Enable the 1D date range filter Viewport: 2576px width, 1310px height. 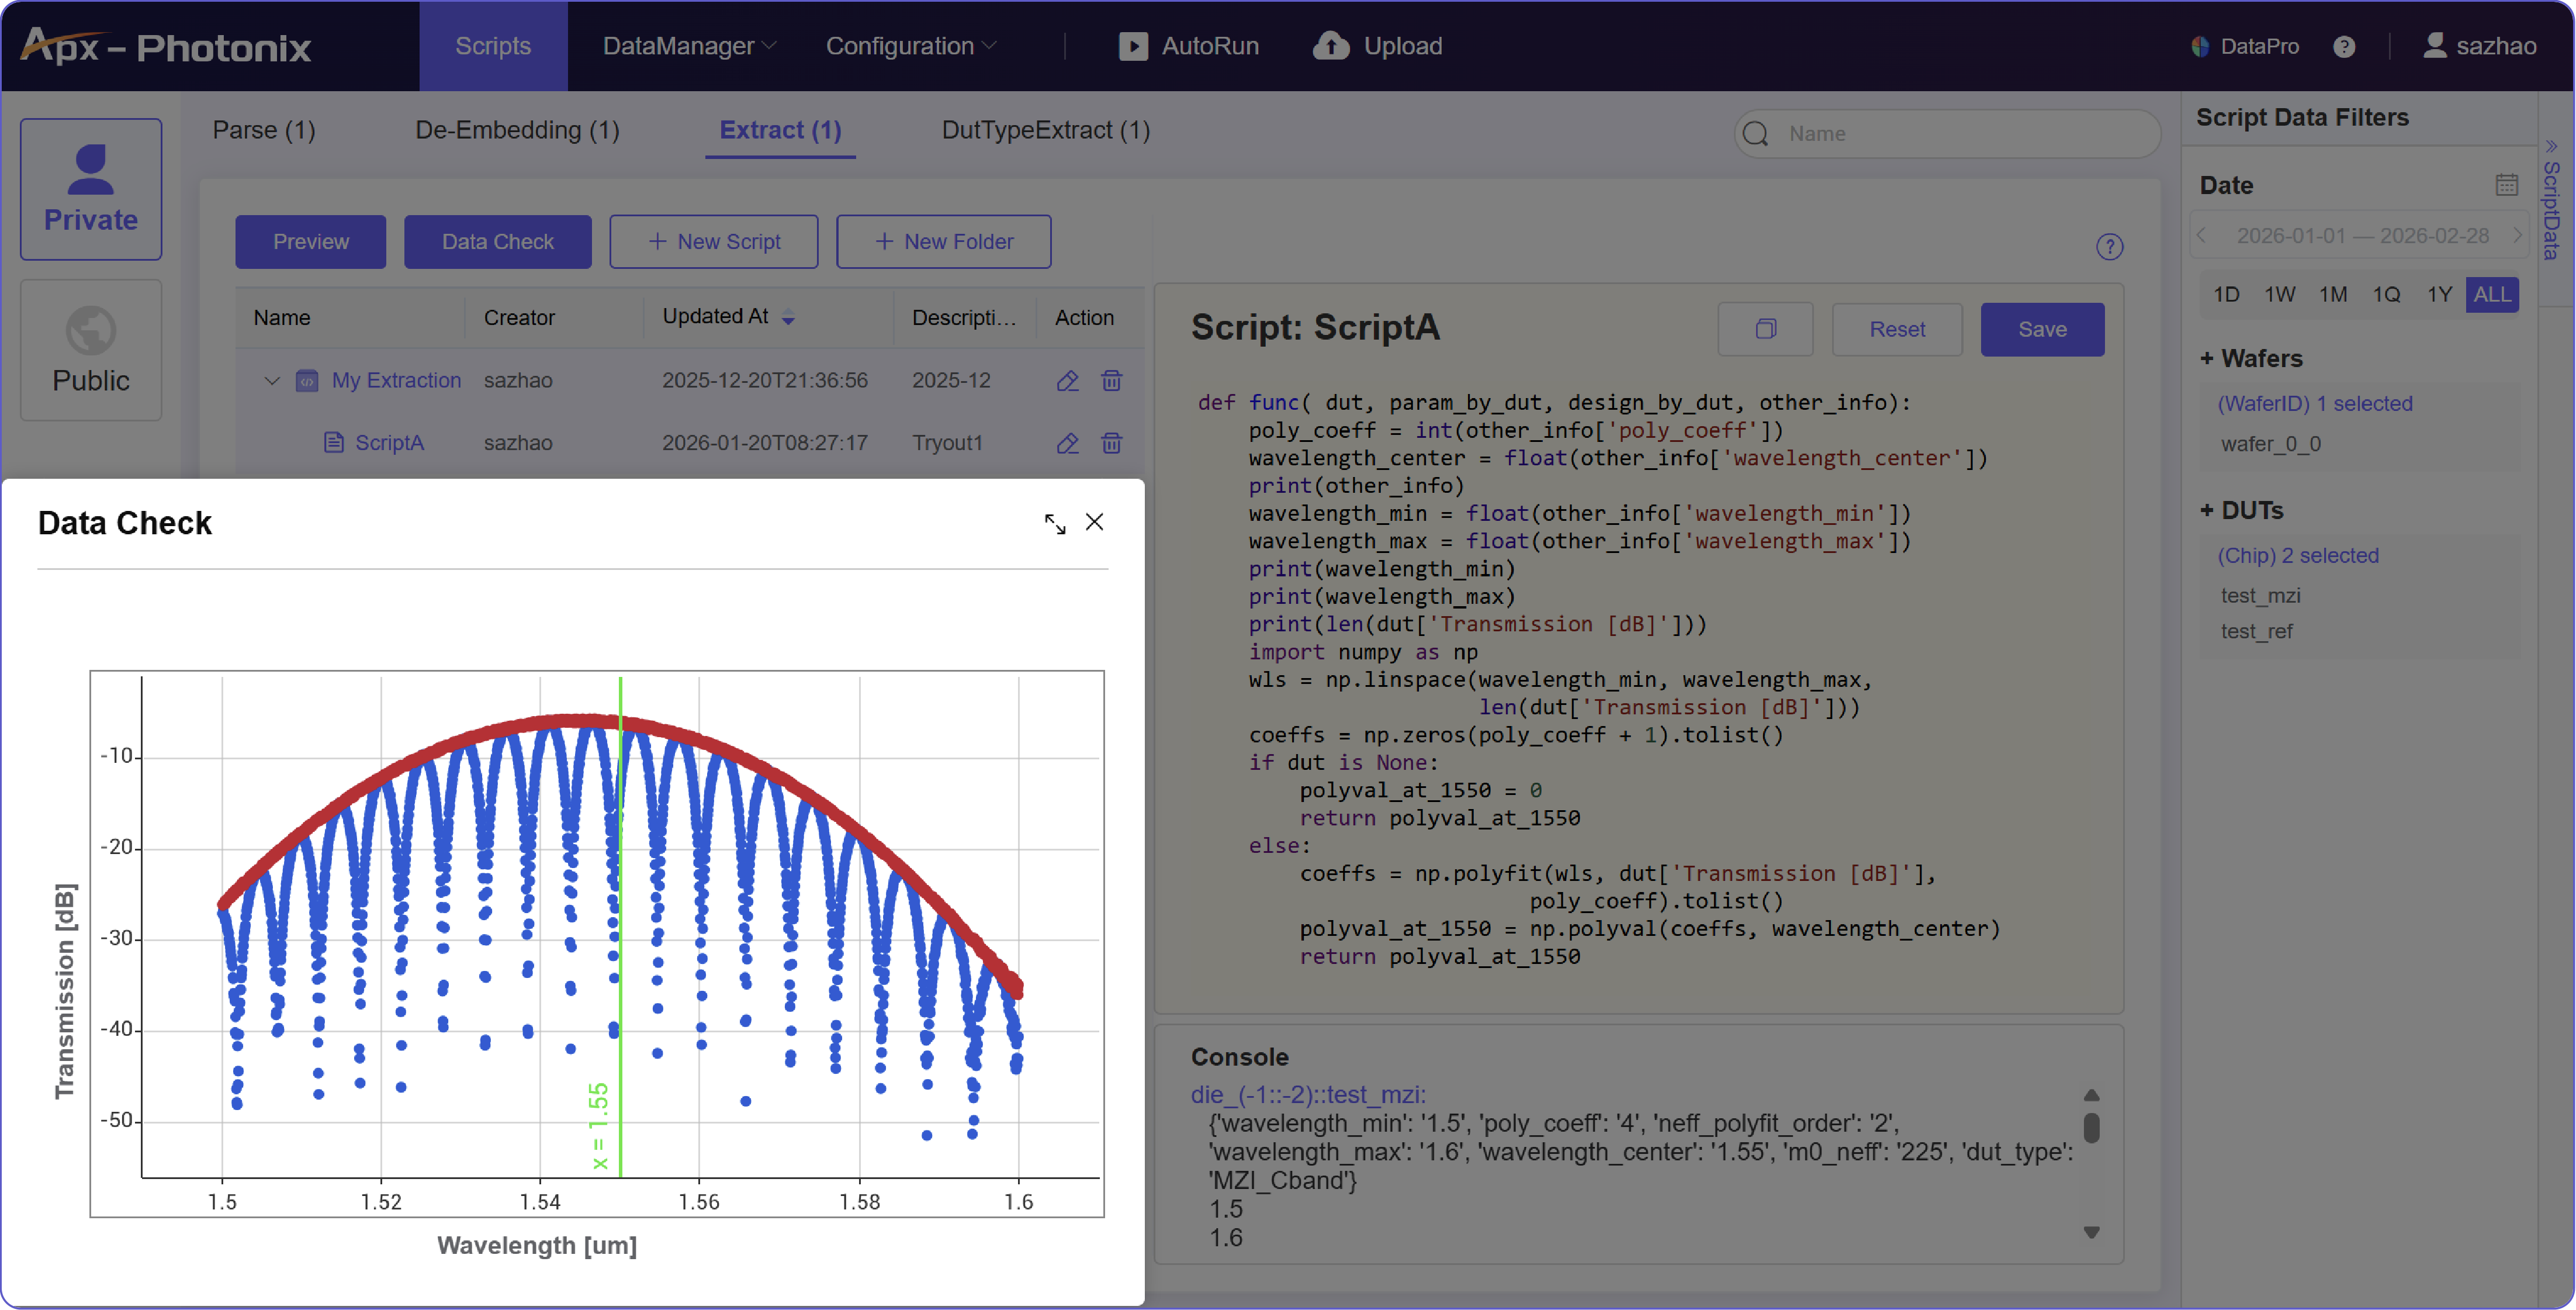(x=2227, y=294)
